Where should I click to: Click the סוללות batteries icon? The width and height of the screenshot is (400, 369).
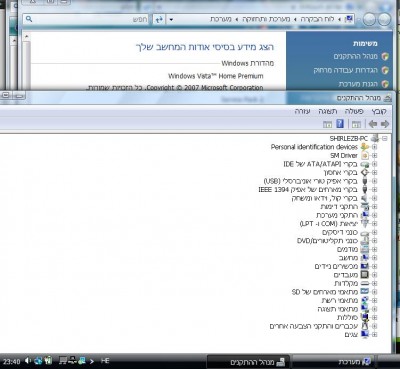pyautogui.click(x=365, y=317)
